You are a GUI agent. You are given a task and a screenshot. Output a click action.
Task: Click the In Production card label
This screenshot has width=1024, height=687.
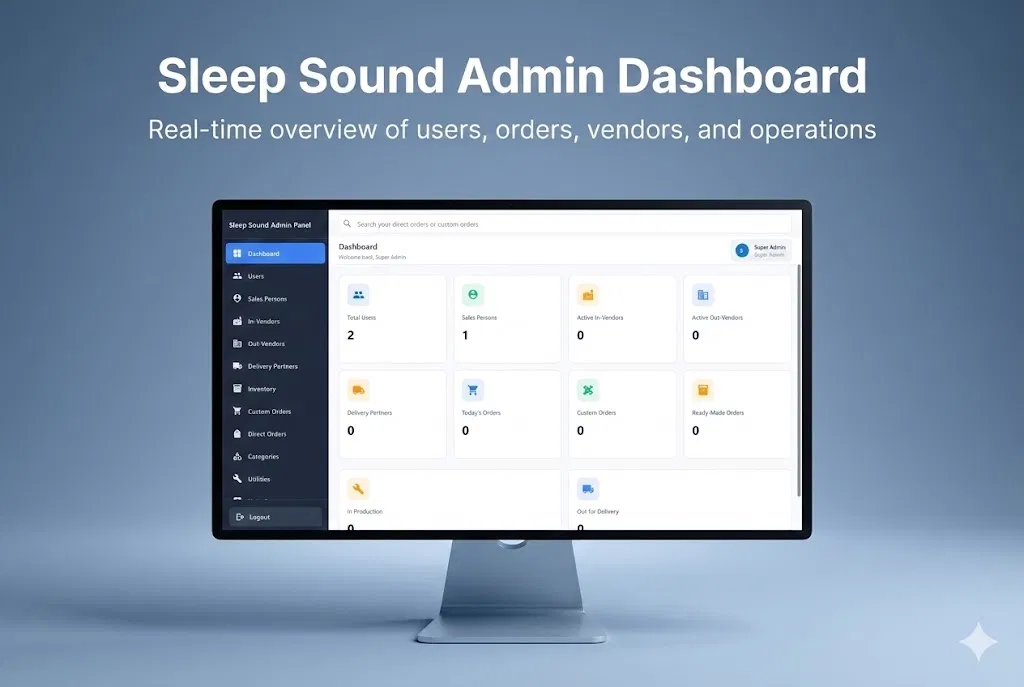(365, 511)
